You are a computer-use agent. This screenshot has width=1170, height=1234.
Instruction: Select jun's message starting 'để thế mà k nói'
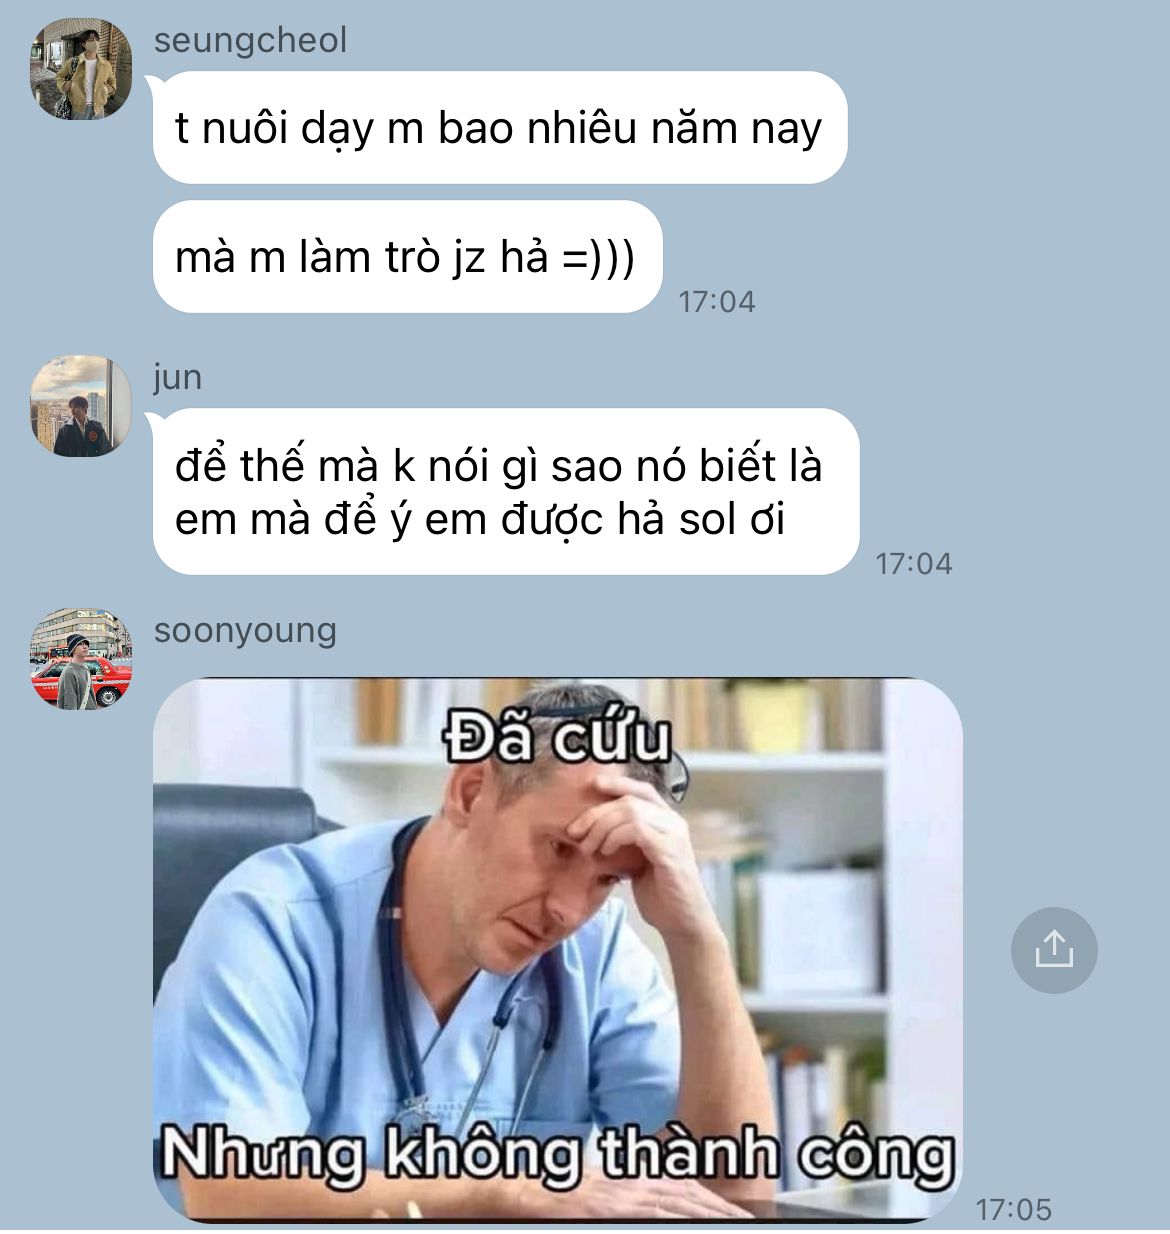pos(506,492)
